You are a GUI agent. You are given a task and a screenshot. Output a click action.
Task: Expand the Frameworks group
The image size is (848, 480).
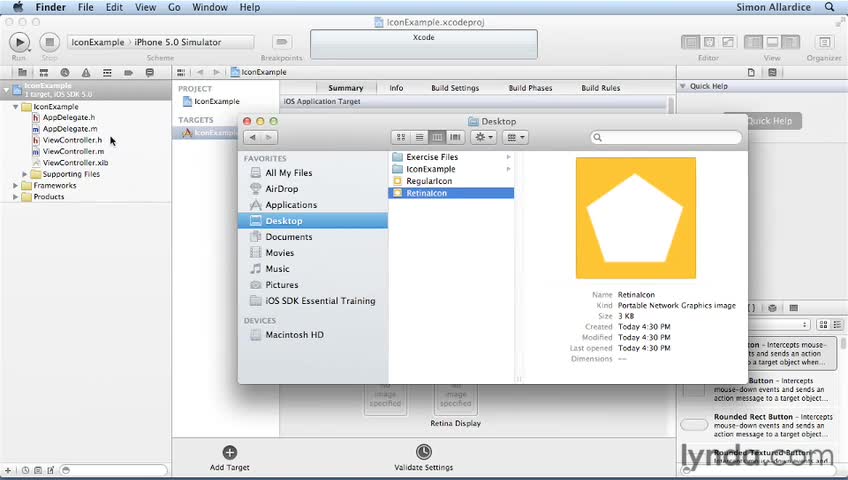16,185
